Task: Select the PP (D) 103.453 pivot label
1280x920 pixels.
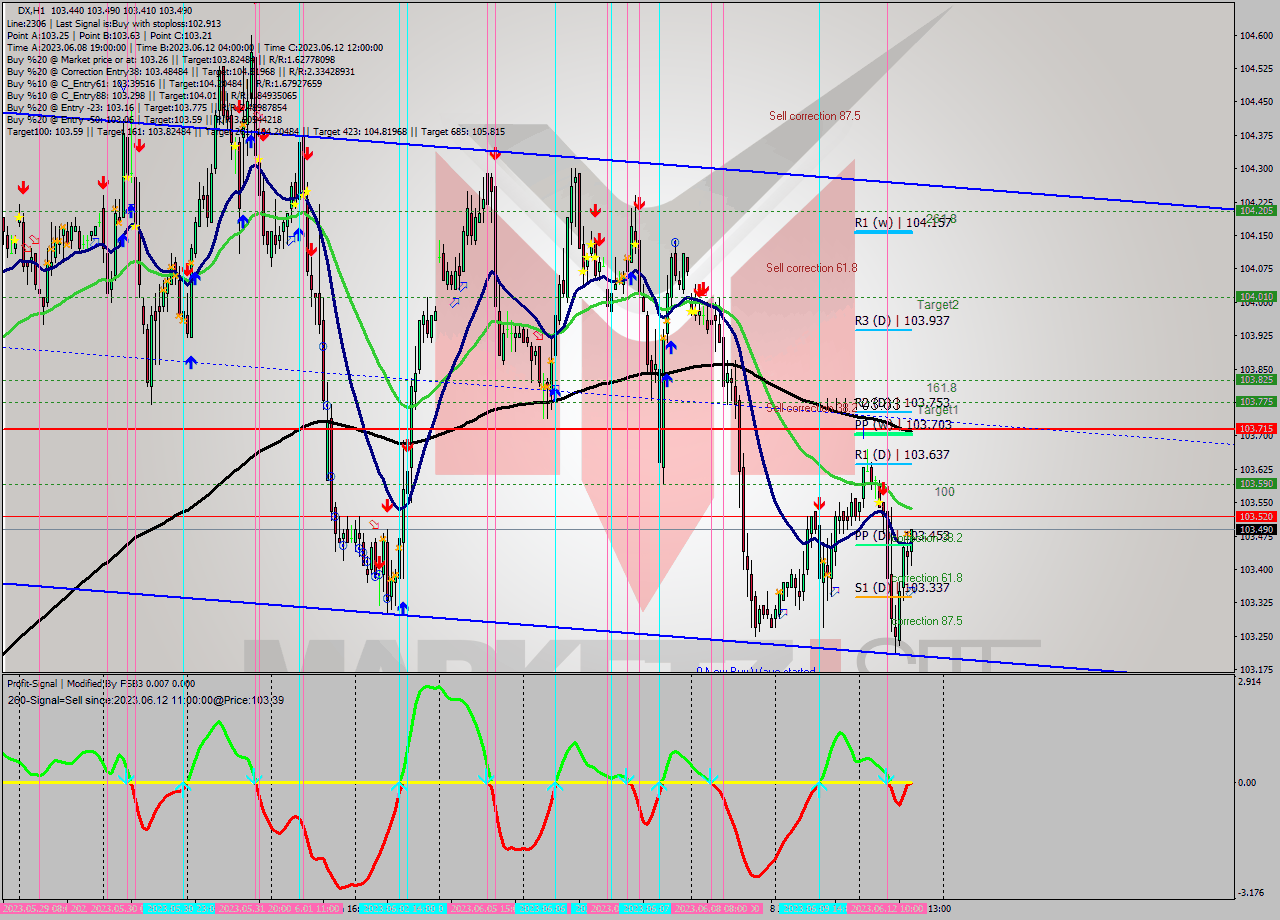Action: click(902, 536)
